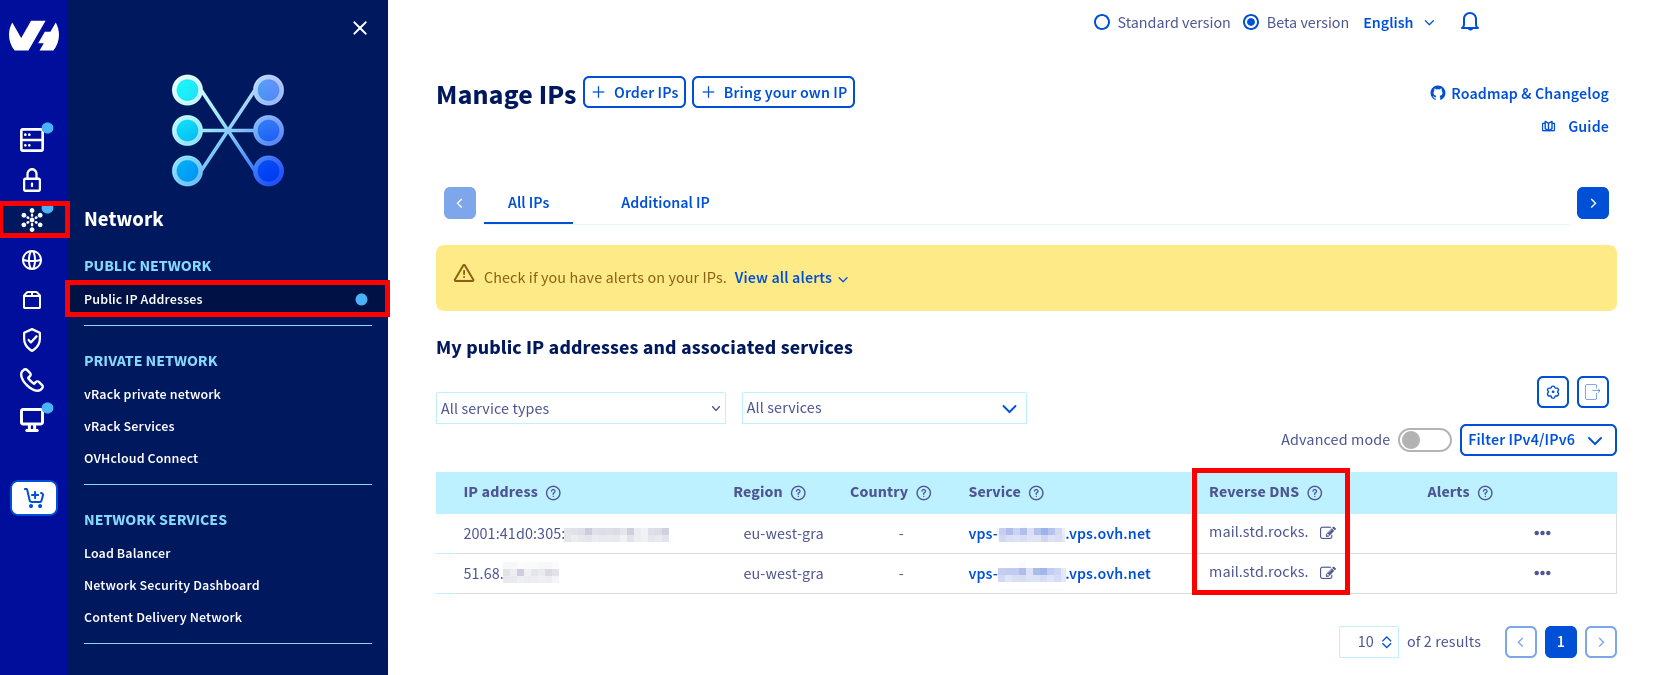Open the English language dropdown

point(1399,23)
